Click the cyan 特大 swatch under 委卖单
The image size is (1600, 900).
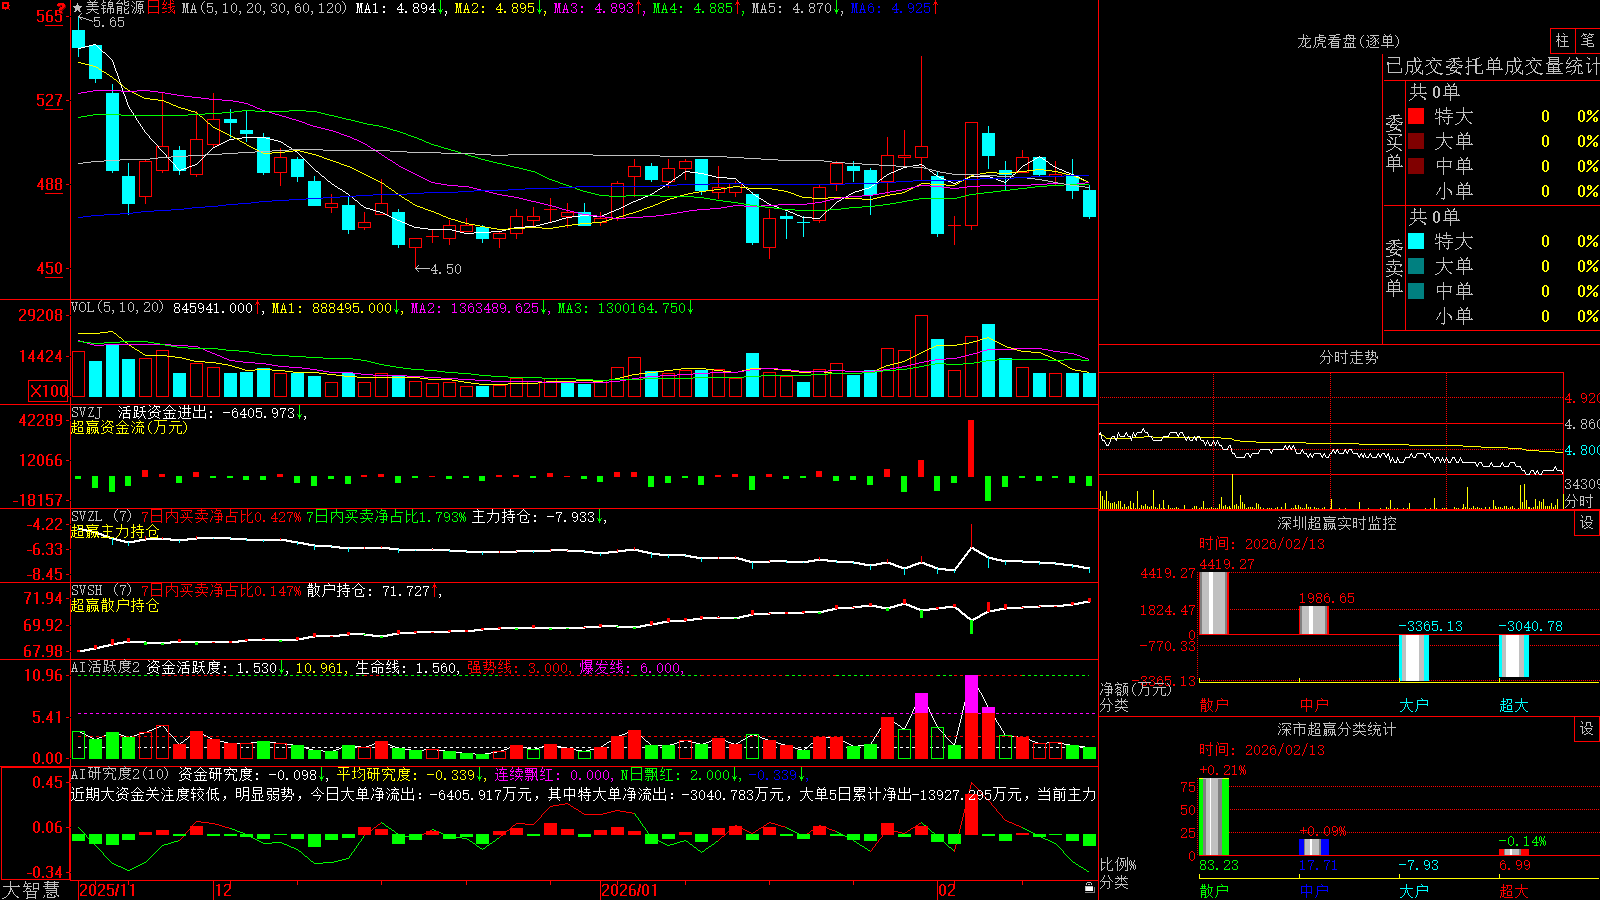point(1416,241)
